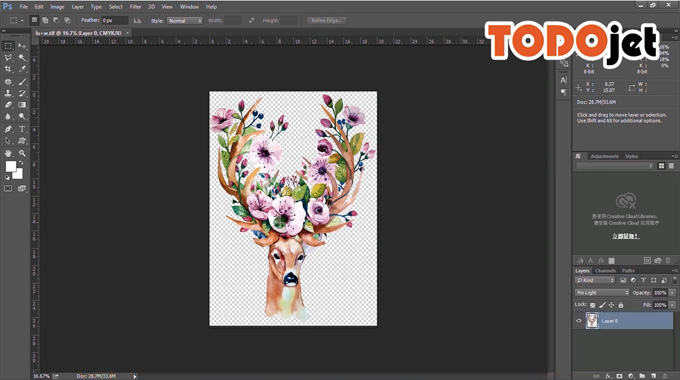Select the Zoom tool in toolbox
The height and width of the screenshot is (380, 680).
pyautogui.click(x=22, y=153)
